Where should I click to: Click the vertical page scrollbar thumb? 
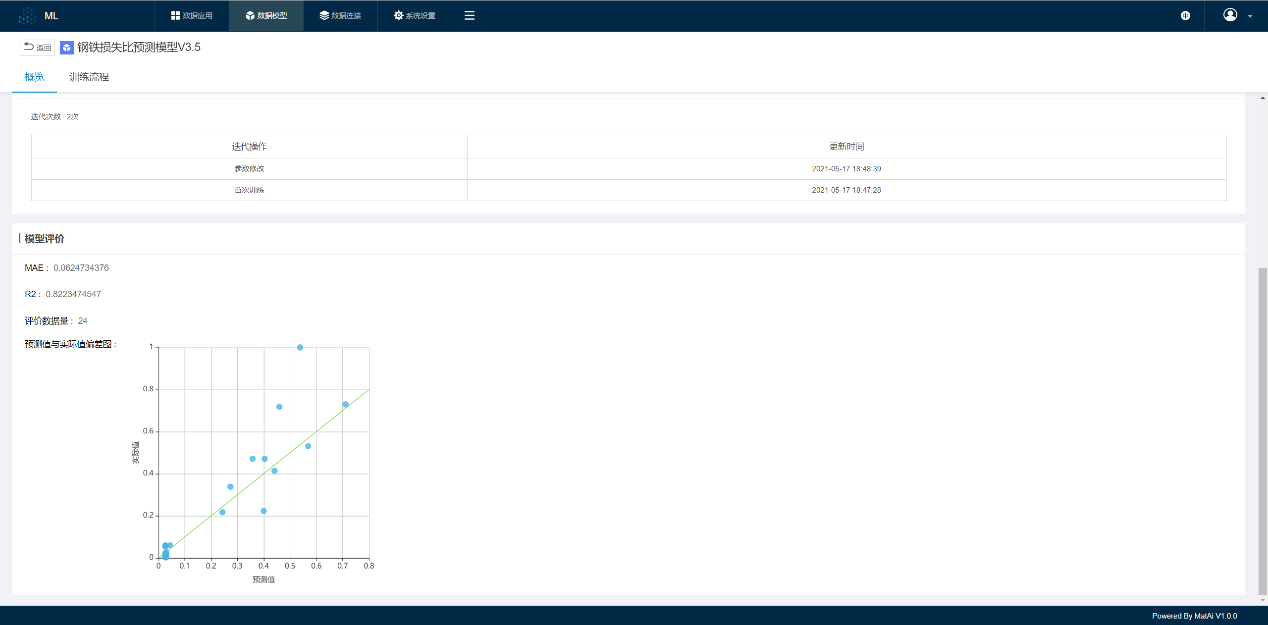1262,430
